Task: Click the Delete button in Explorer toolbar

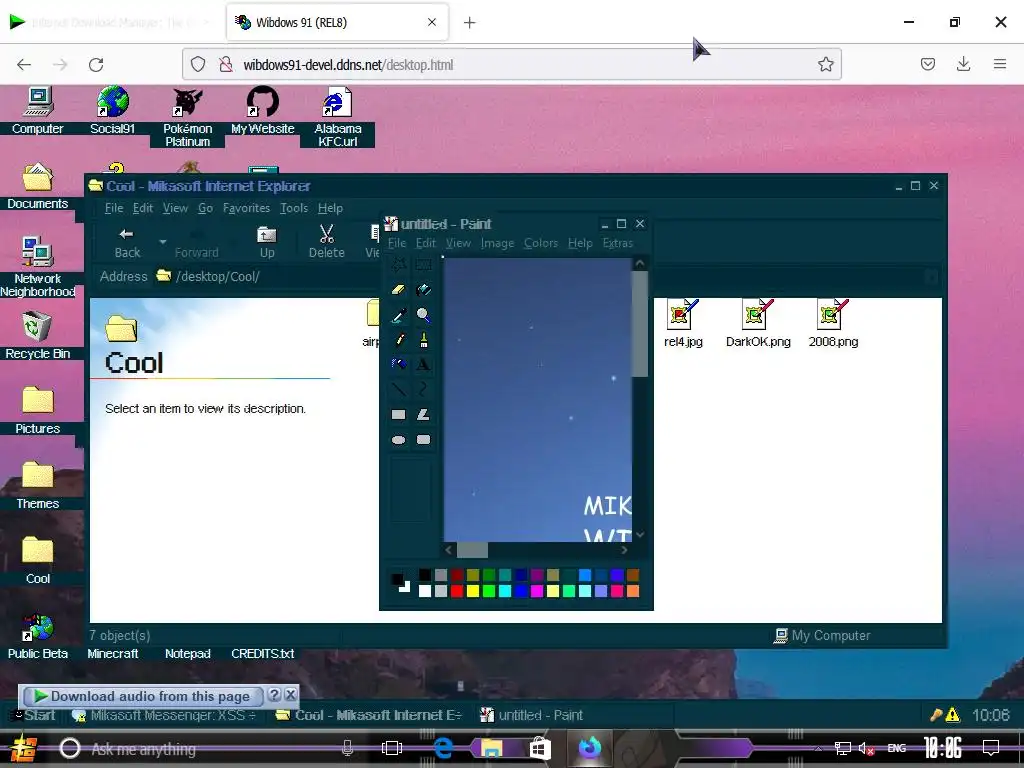Action: tap(327, 242)
